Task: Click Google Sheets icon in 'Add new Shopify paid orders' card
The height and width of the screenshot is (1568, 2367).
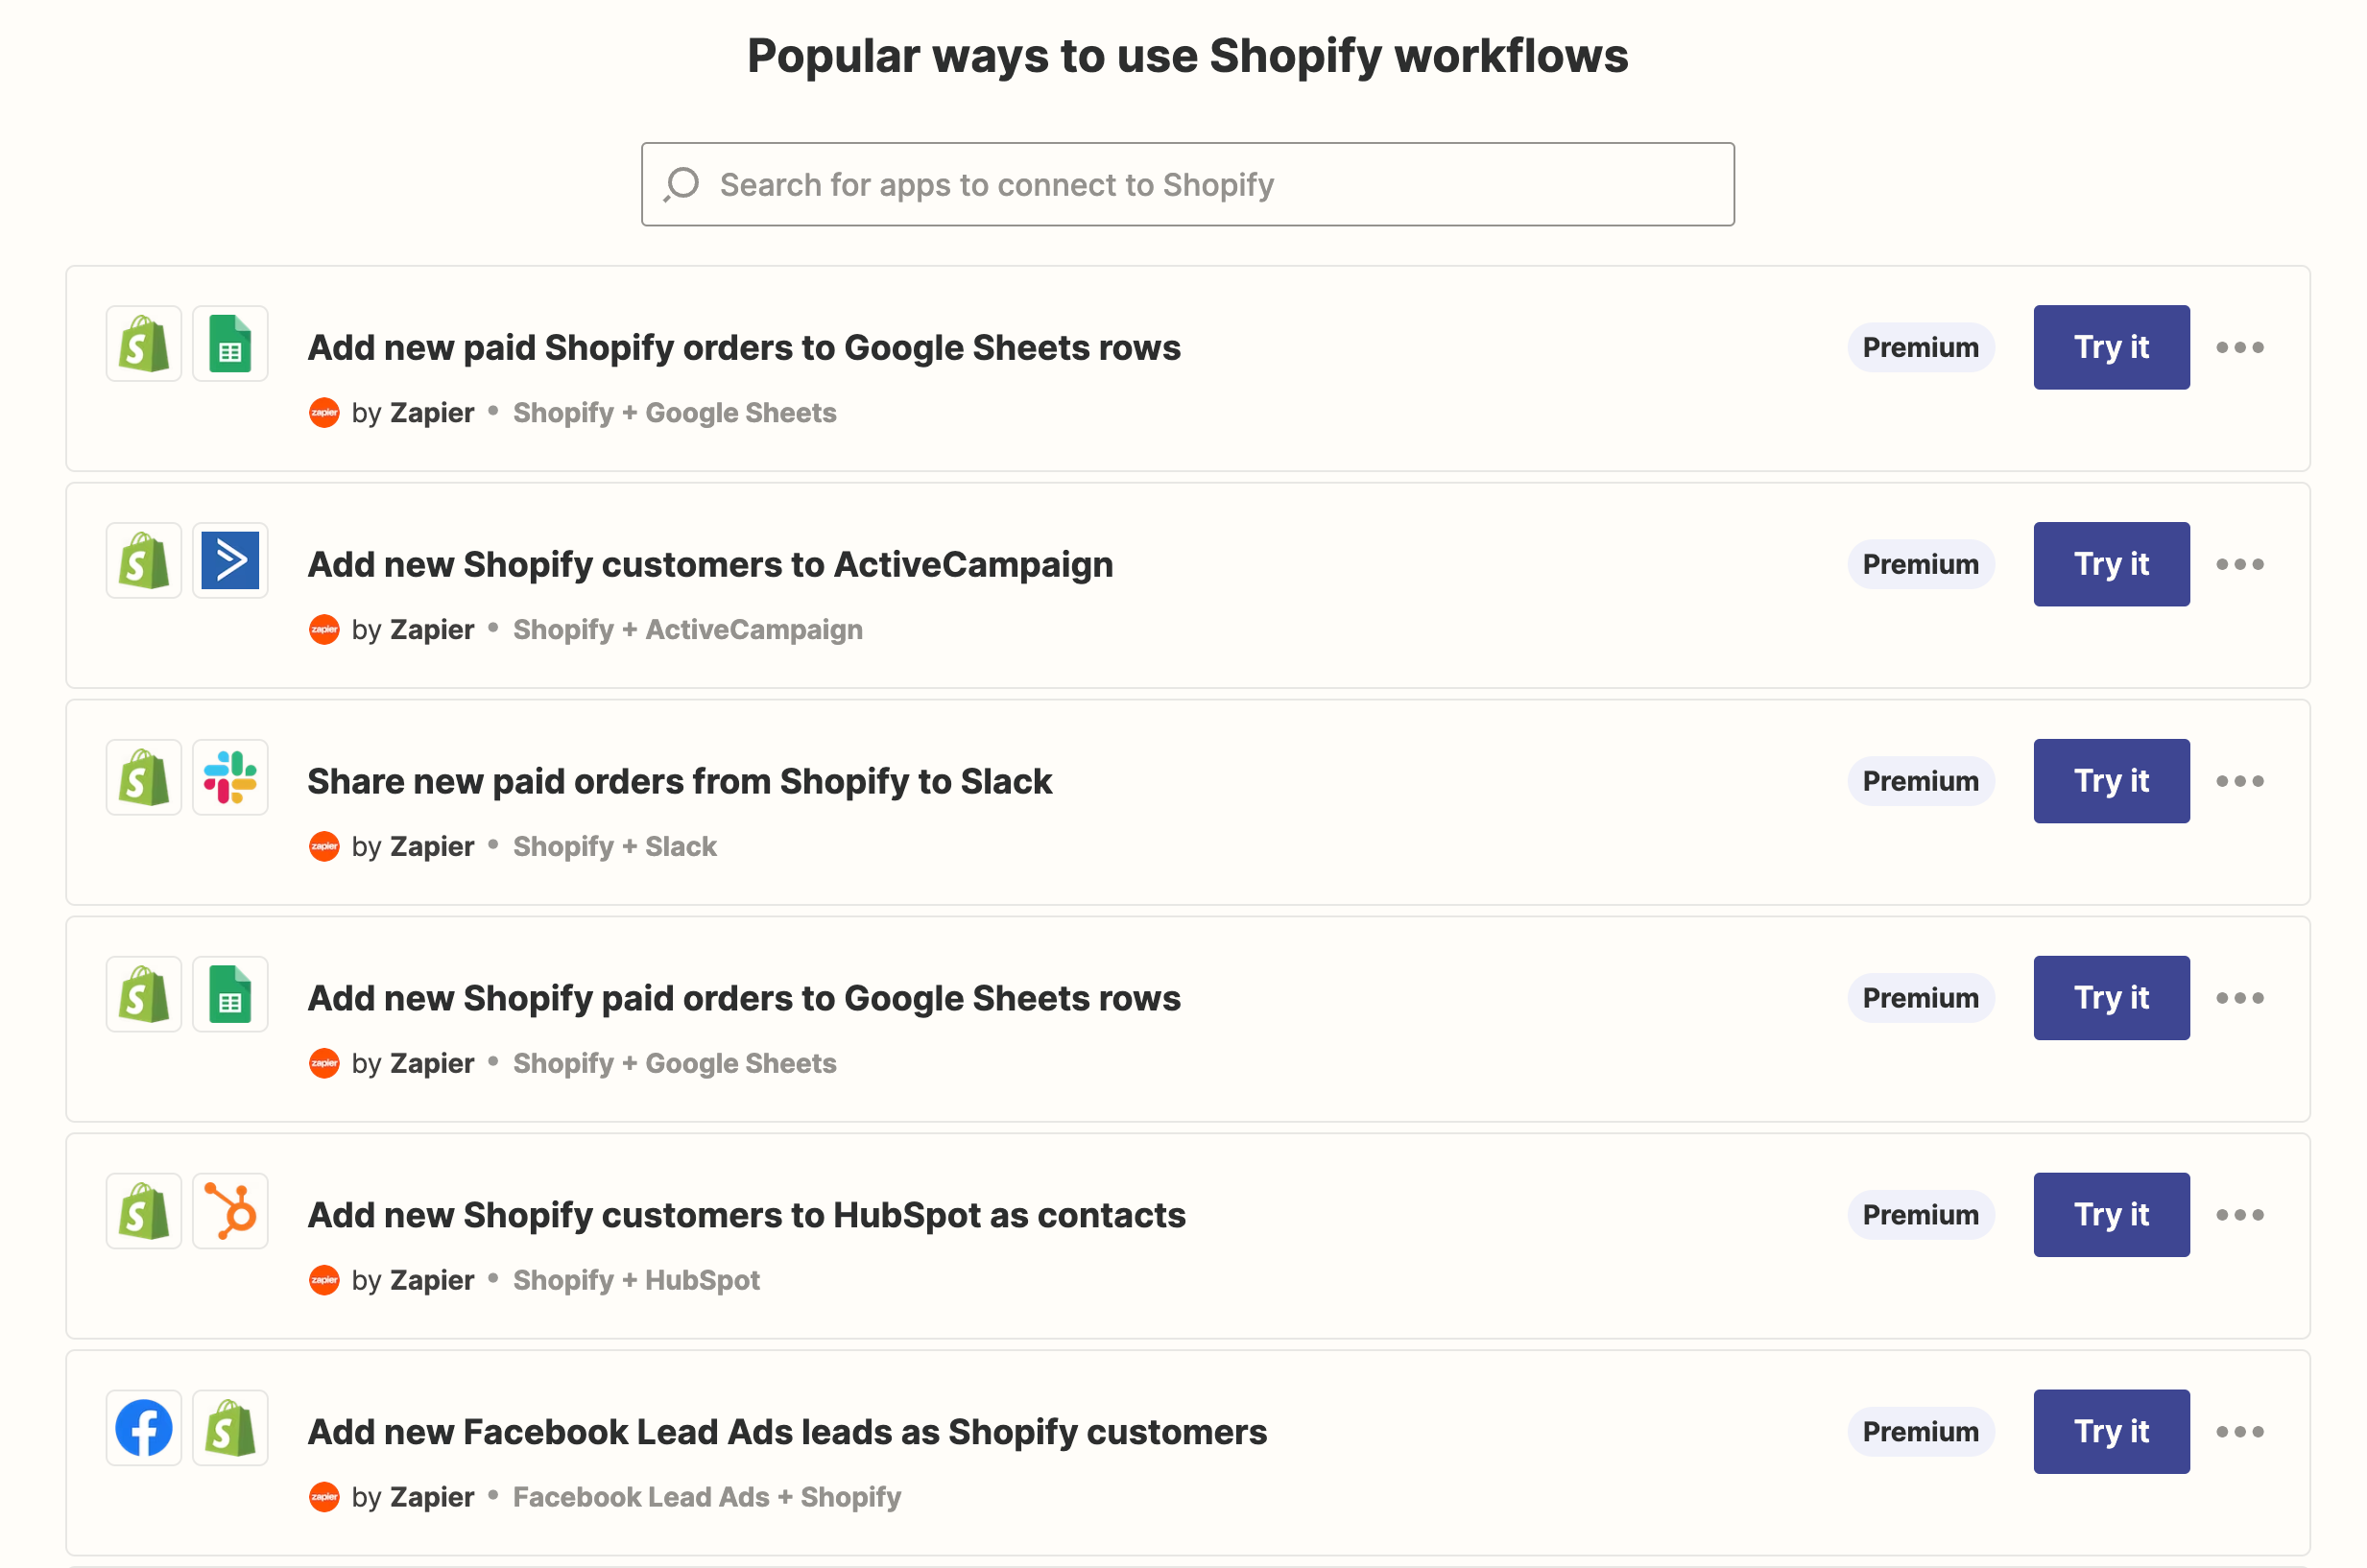Action: [230, 995]
